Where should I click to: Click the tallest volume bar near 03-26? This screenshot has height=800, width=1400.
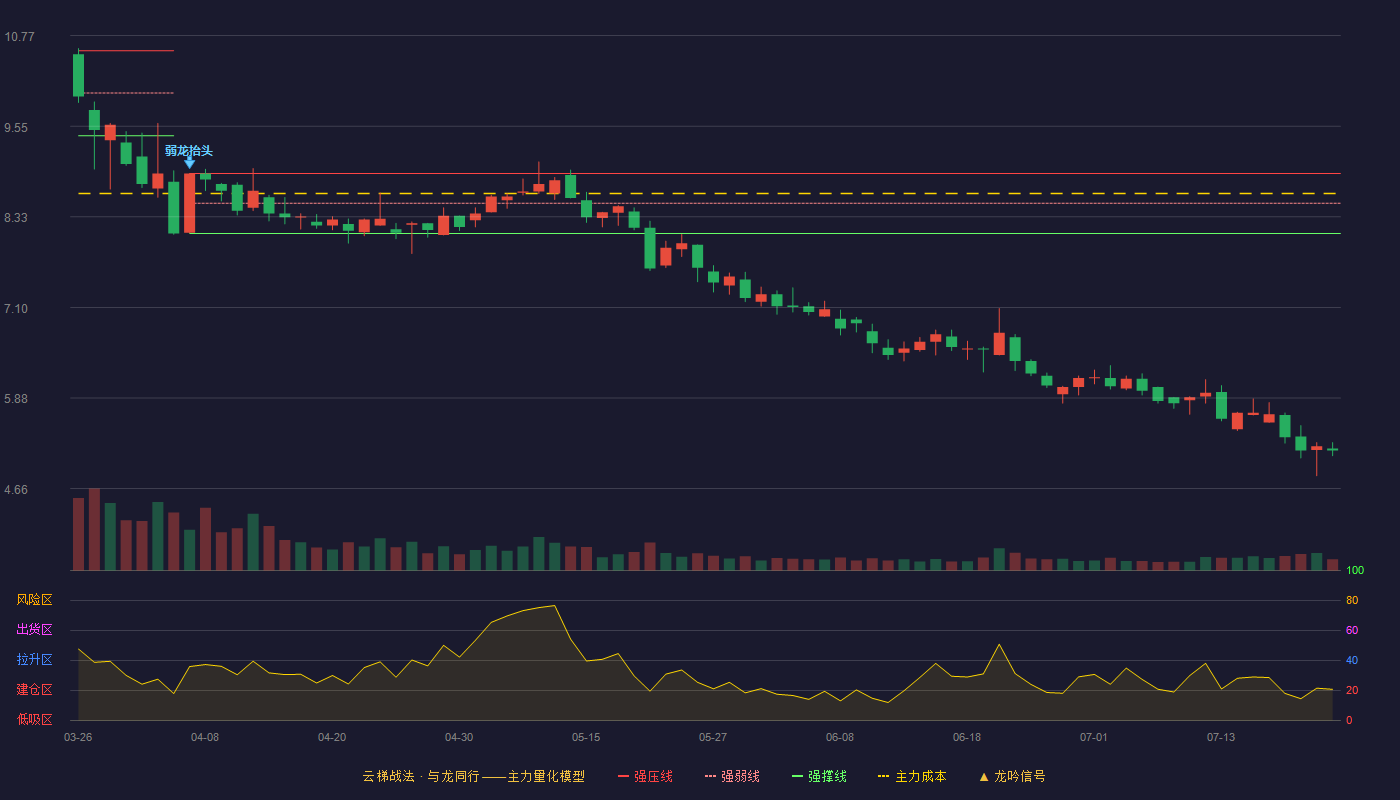click(x=94, y=529)
